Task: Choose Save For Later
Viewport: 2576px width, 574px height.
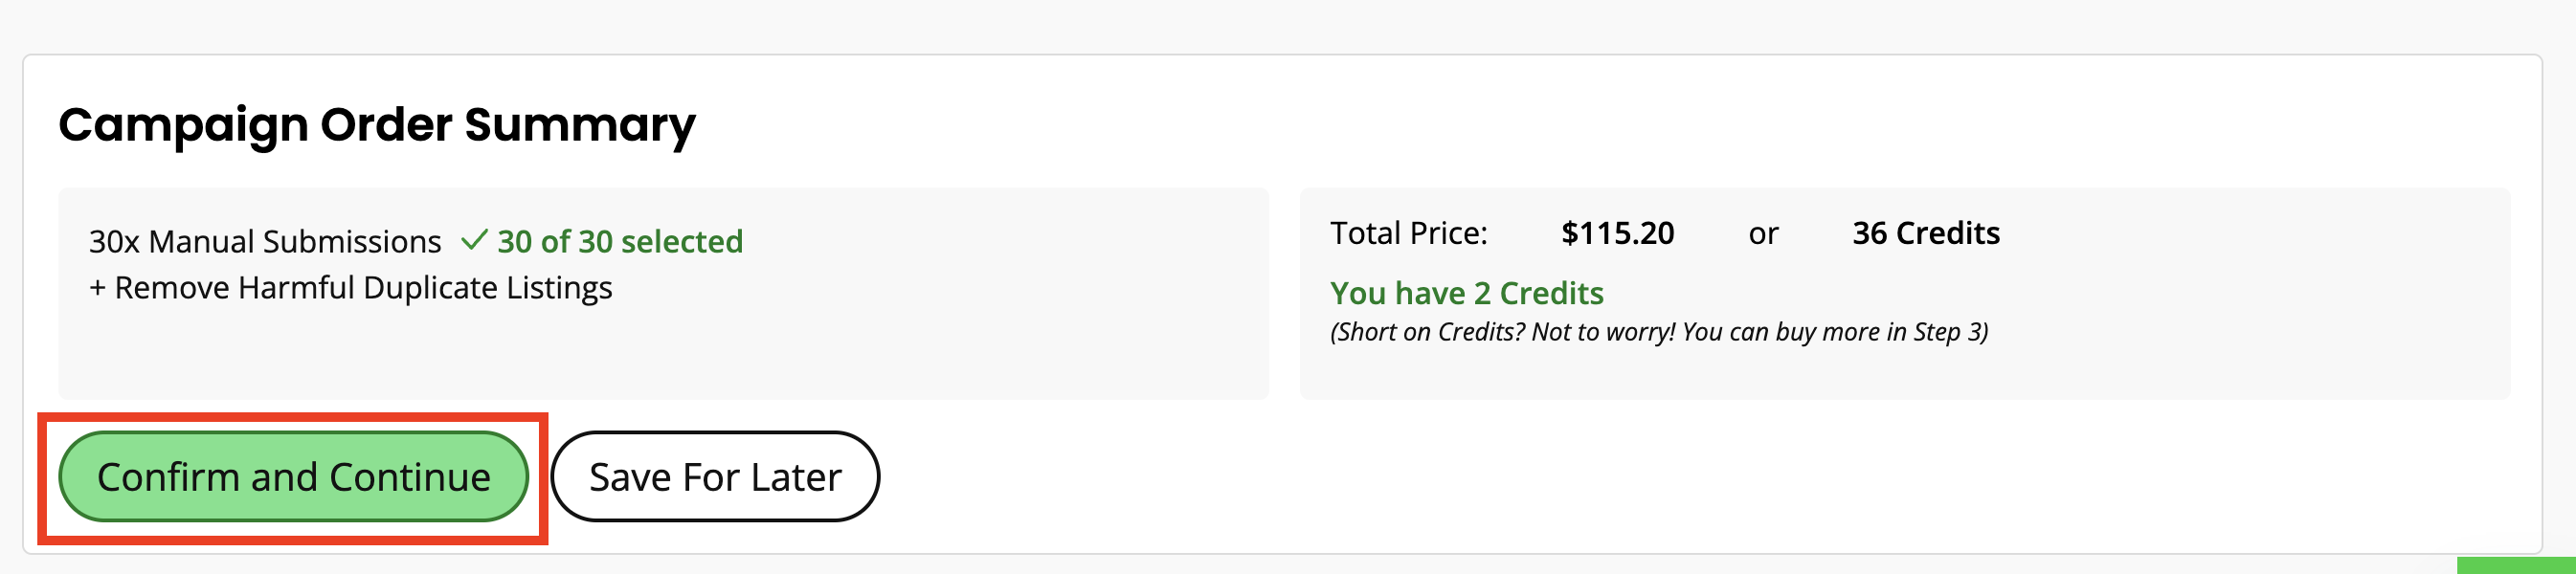Action: tap(715, 477)
